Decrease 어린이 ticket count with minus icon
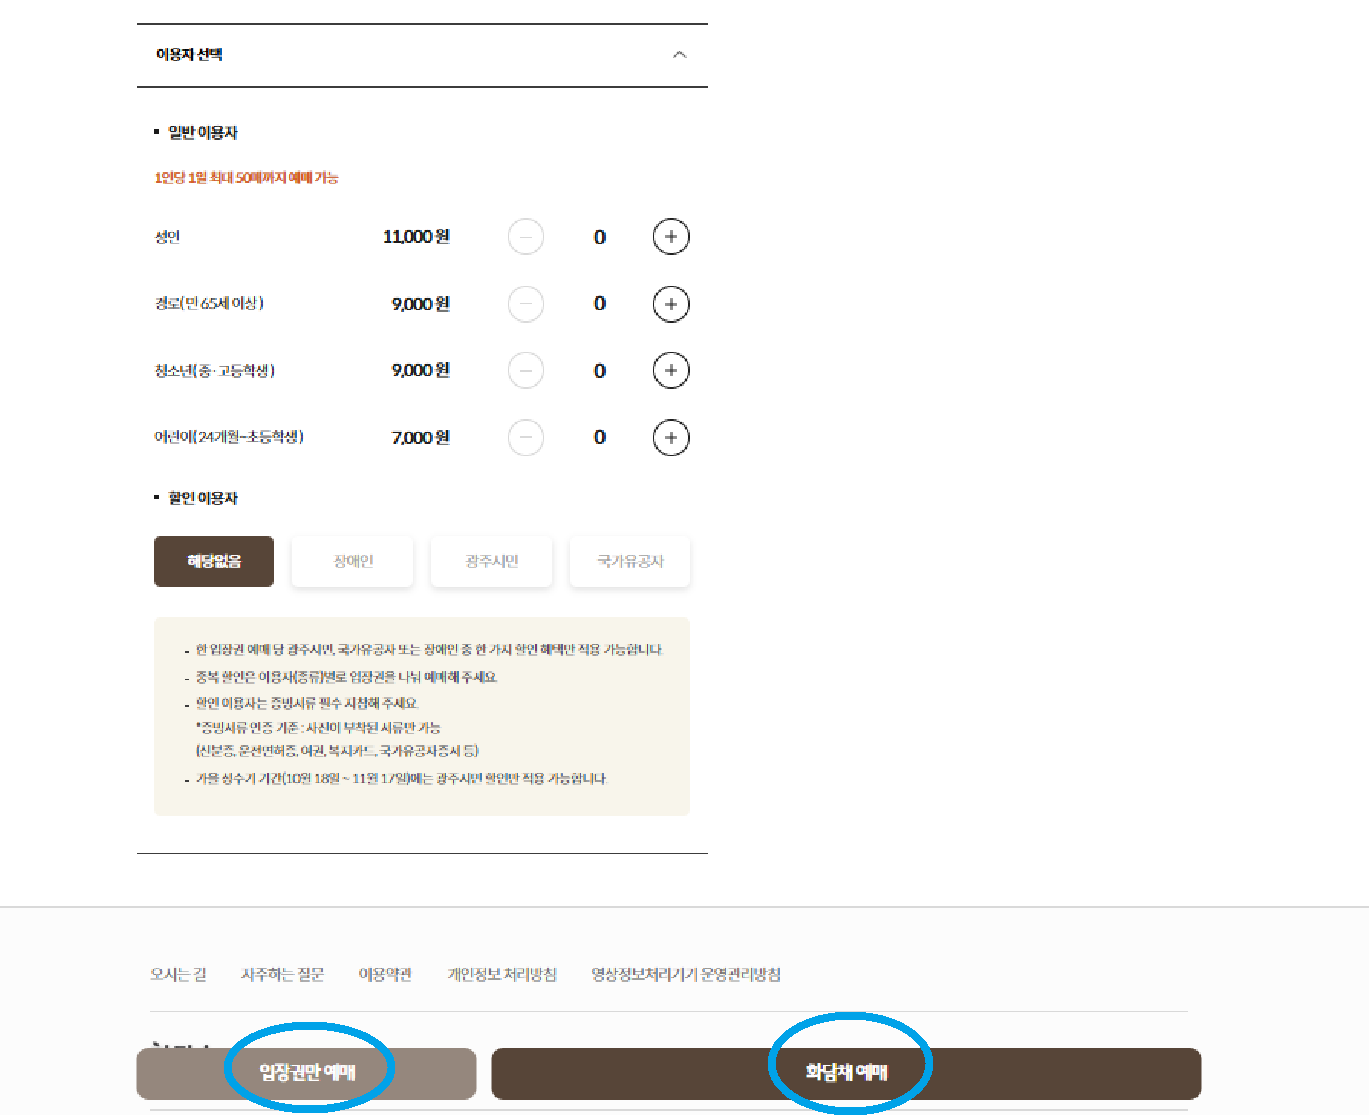This screenshot has height=1115, width=1369. (526, 437)
